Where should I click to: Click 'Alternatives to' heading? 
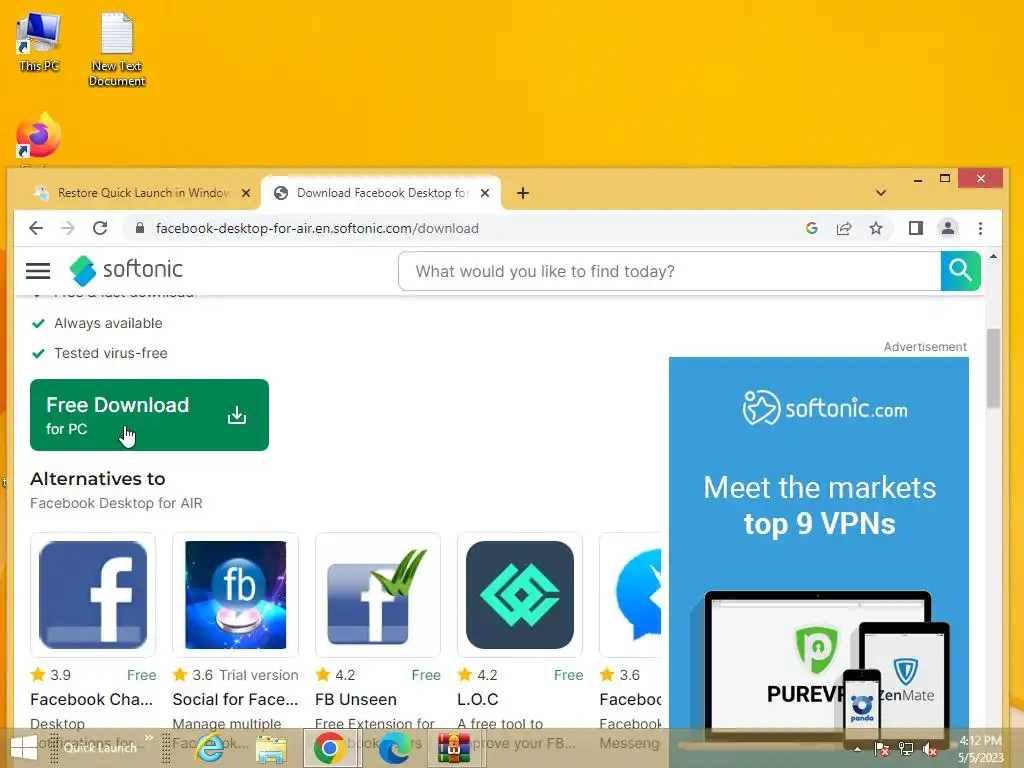[x=98, y=479]
